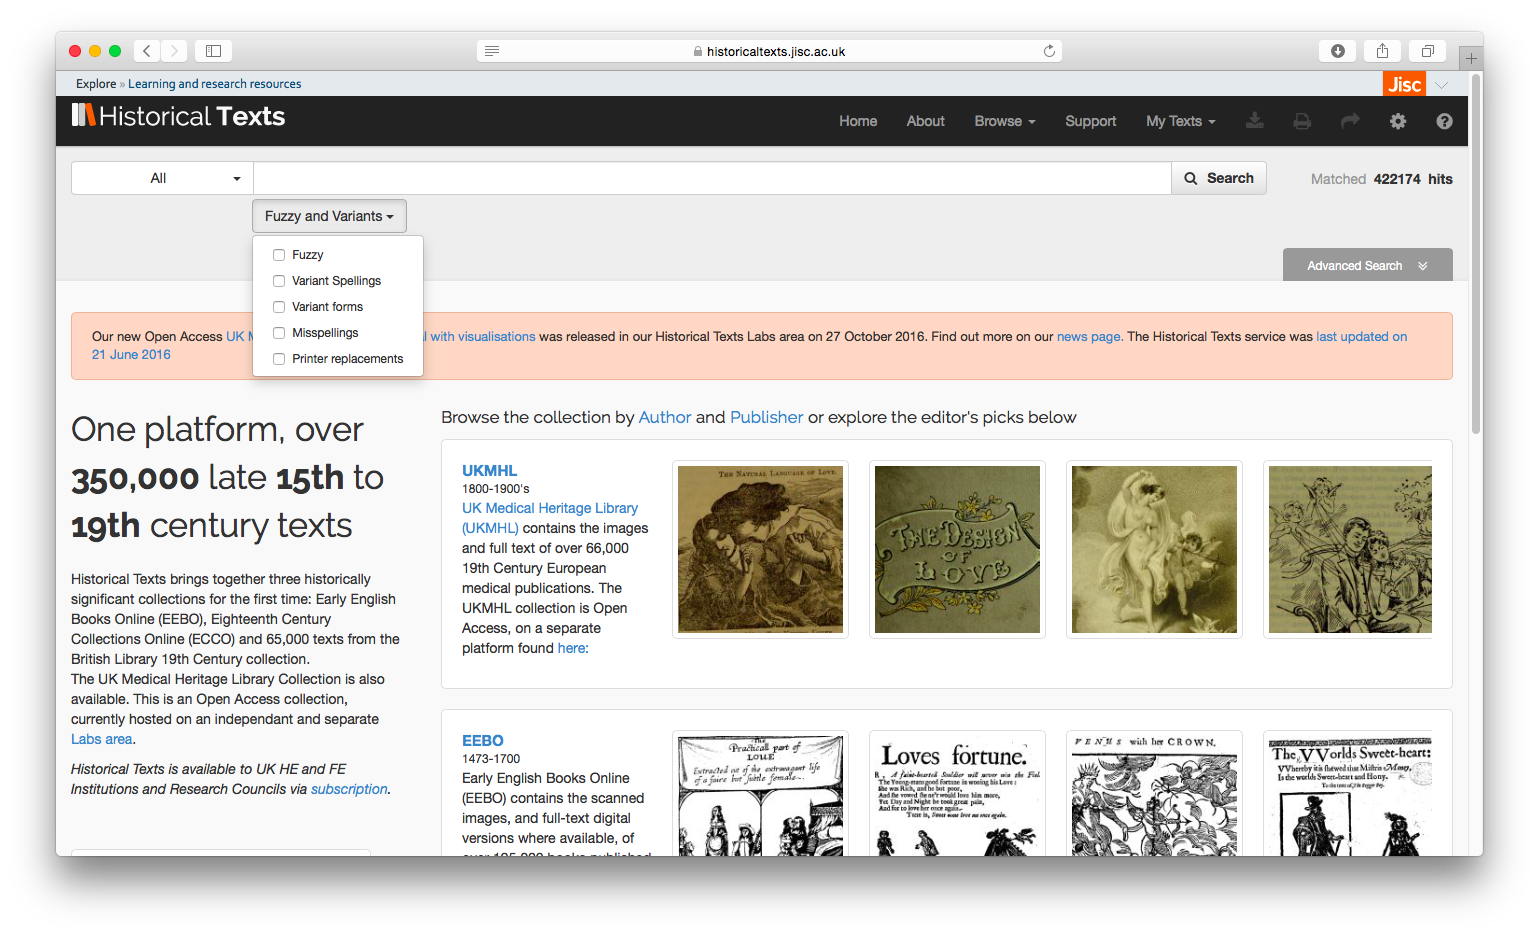Open the UKMHL collection heading link
Image resolution: width=1539 pixels, height=936 pixels.
click(x=489, y=470)
